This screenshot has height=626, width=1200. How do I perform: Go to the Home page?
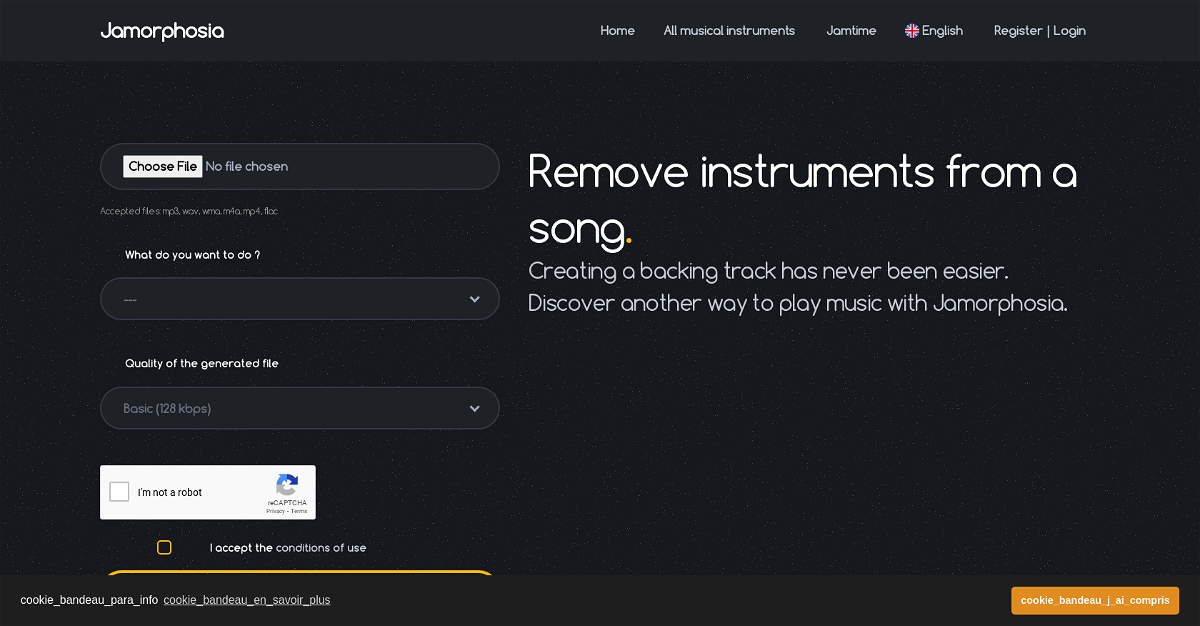coord(617,31)
